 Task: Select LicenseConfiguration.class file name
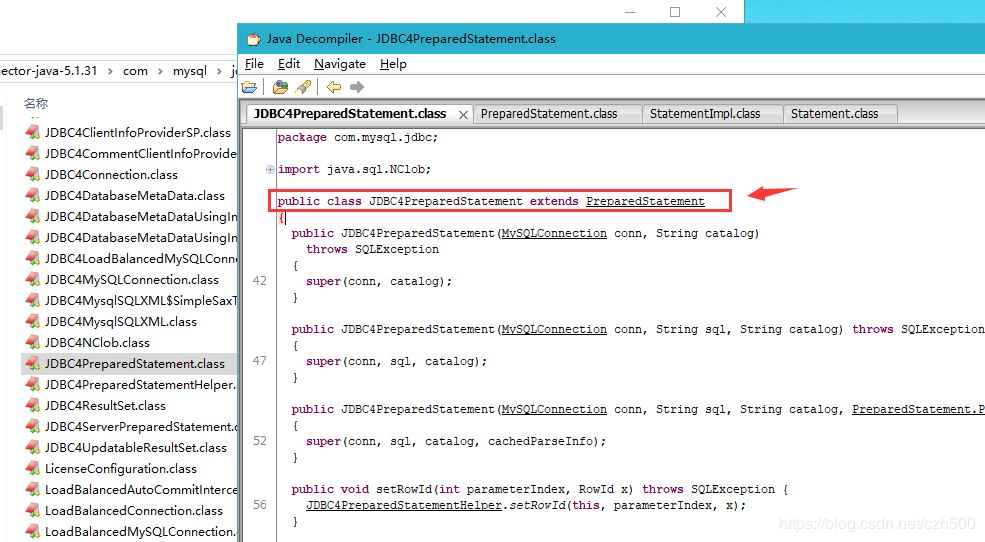(121, 469)
